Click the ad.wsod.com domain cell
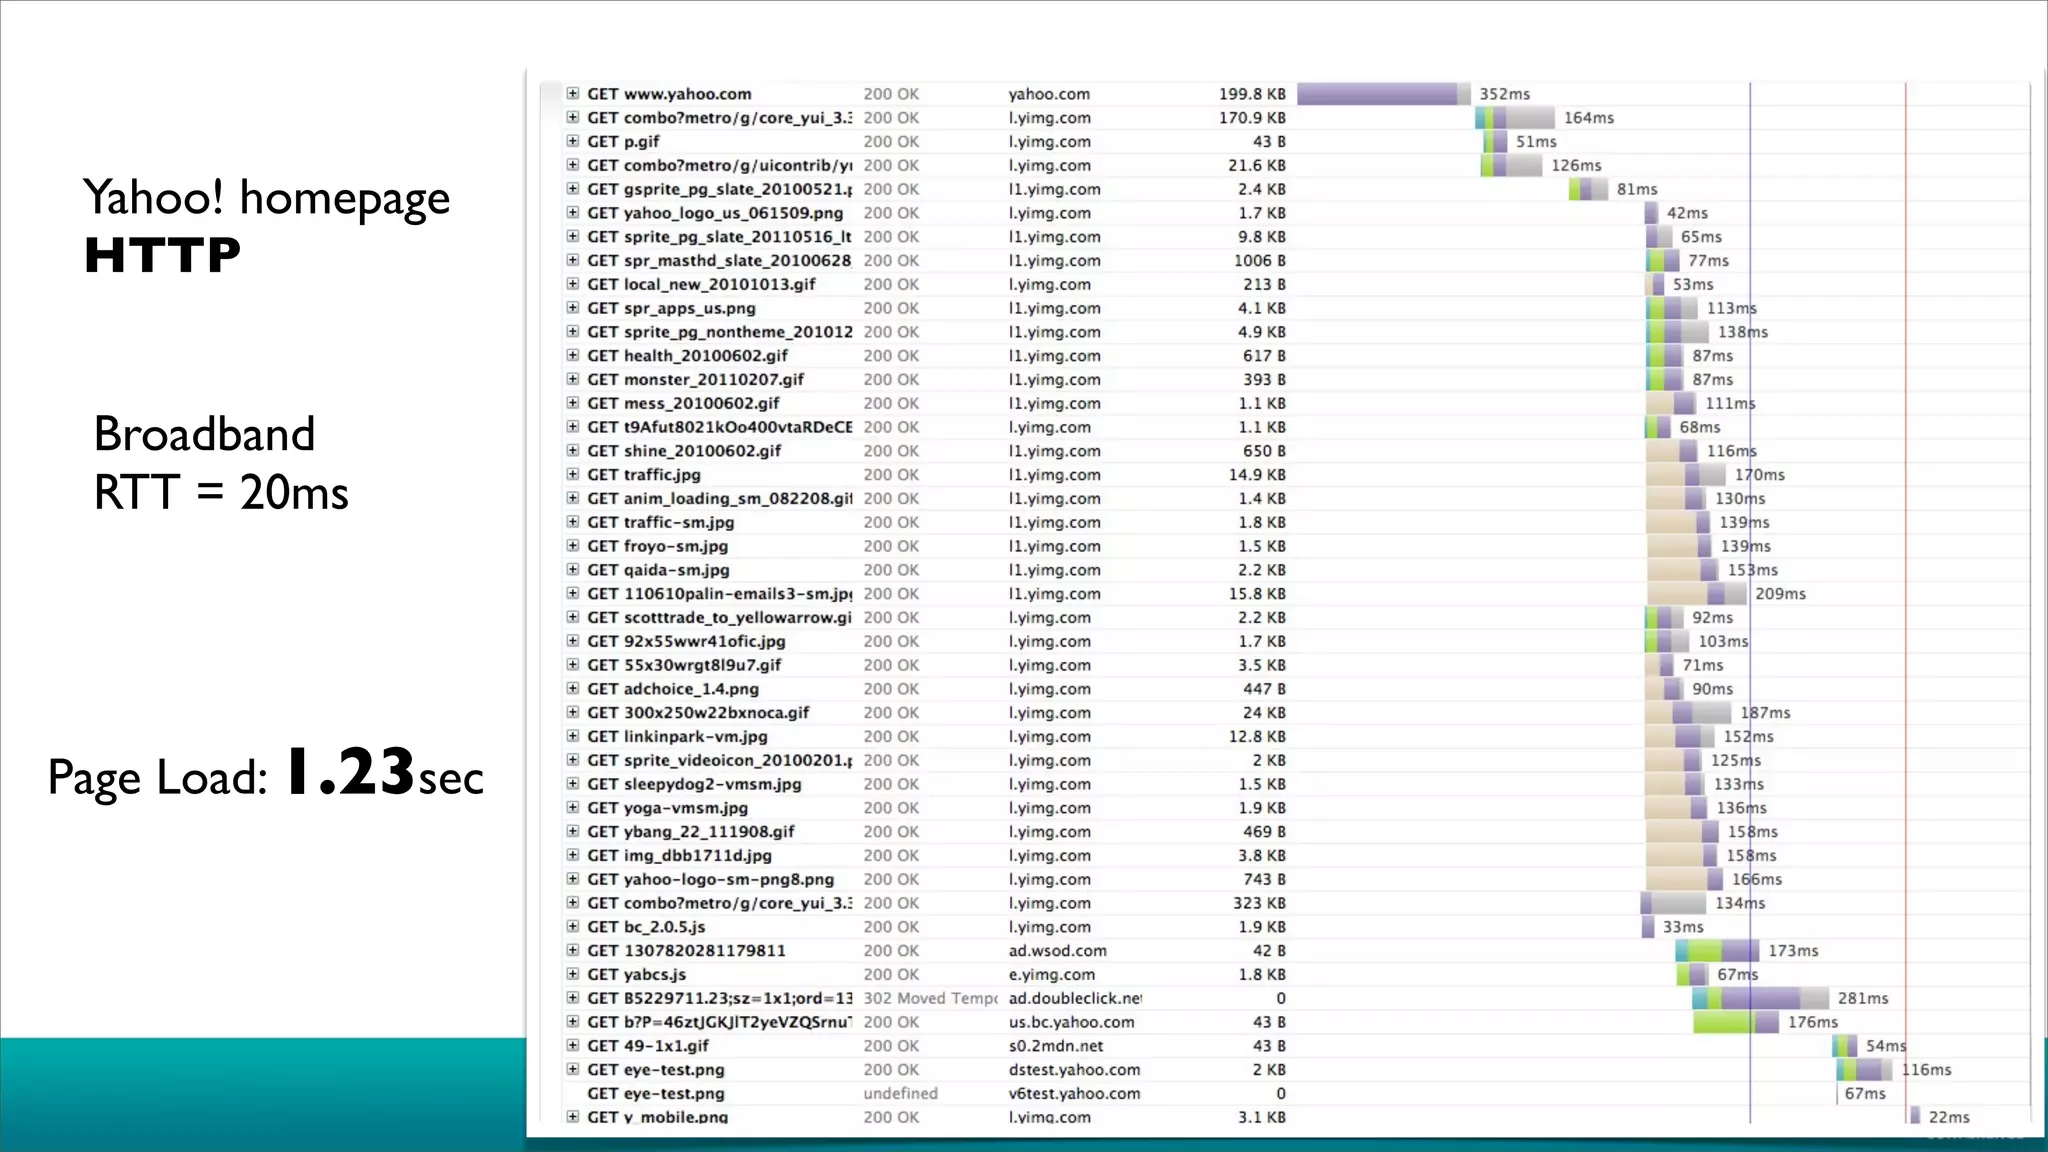Image resolution: width=2048 pixels, height=1152 pixels. (x=1057, y=951)
